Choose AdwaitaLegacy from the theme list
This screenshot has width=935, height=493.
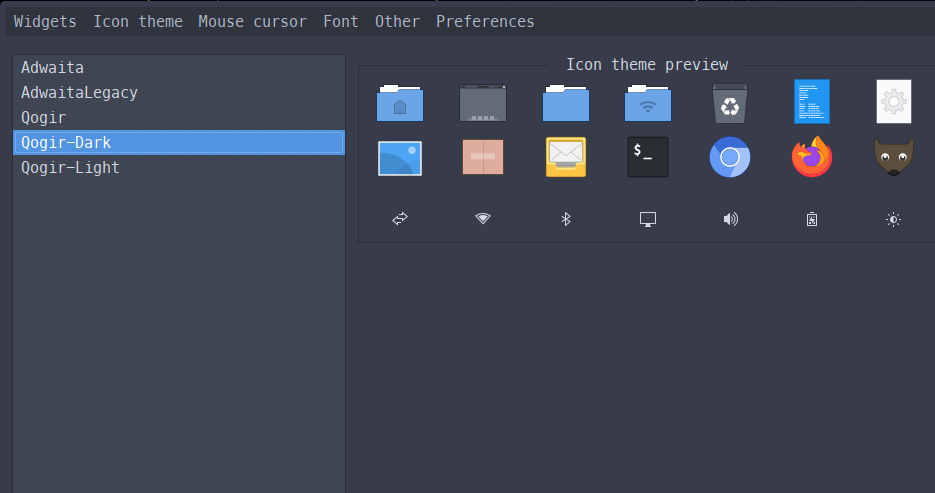[79, 93]
